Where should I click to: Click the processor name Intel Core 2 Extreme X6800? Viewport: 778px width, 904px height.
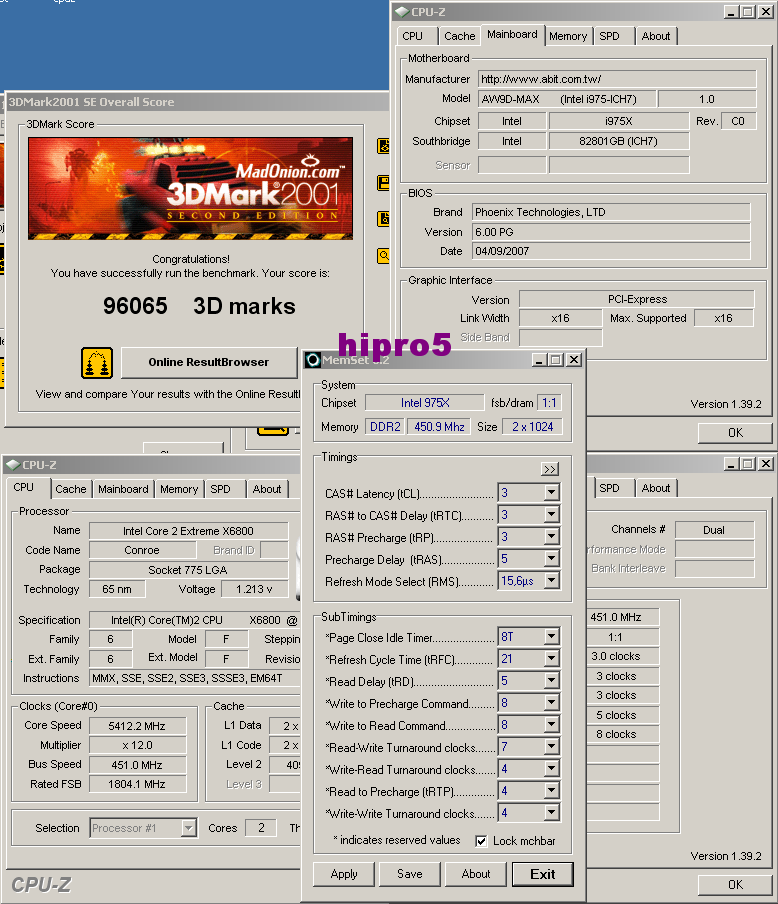[x=189, y=531]
